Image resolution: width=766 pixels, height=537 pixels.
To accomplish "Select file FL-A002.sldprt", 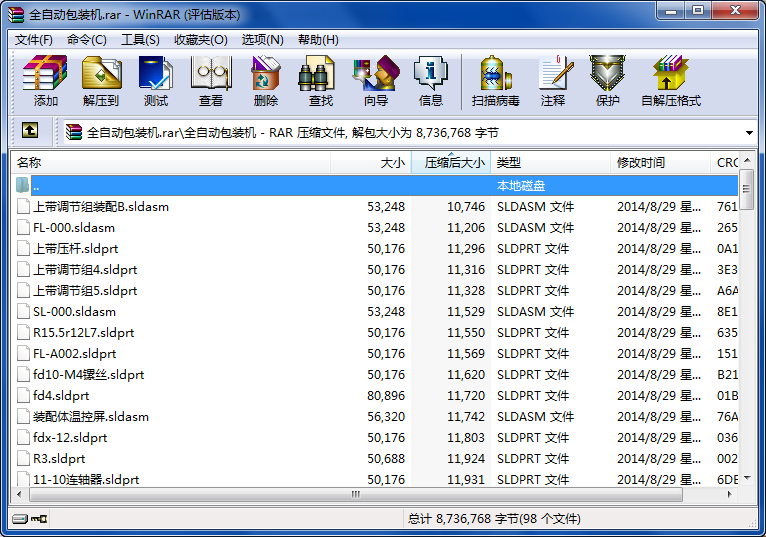I will [75, 354].
